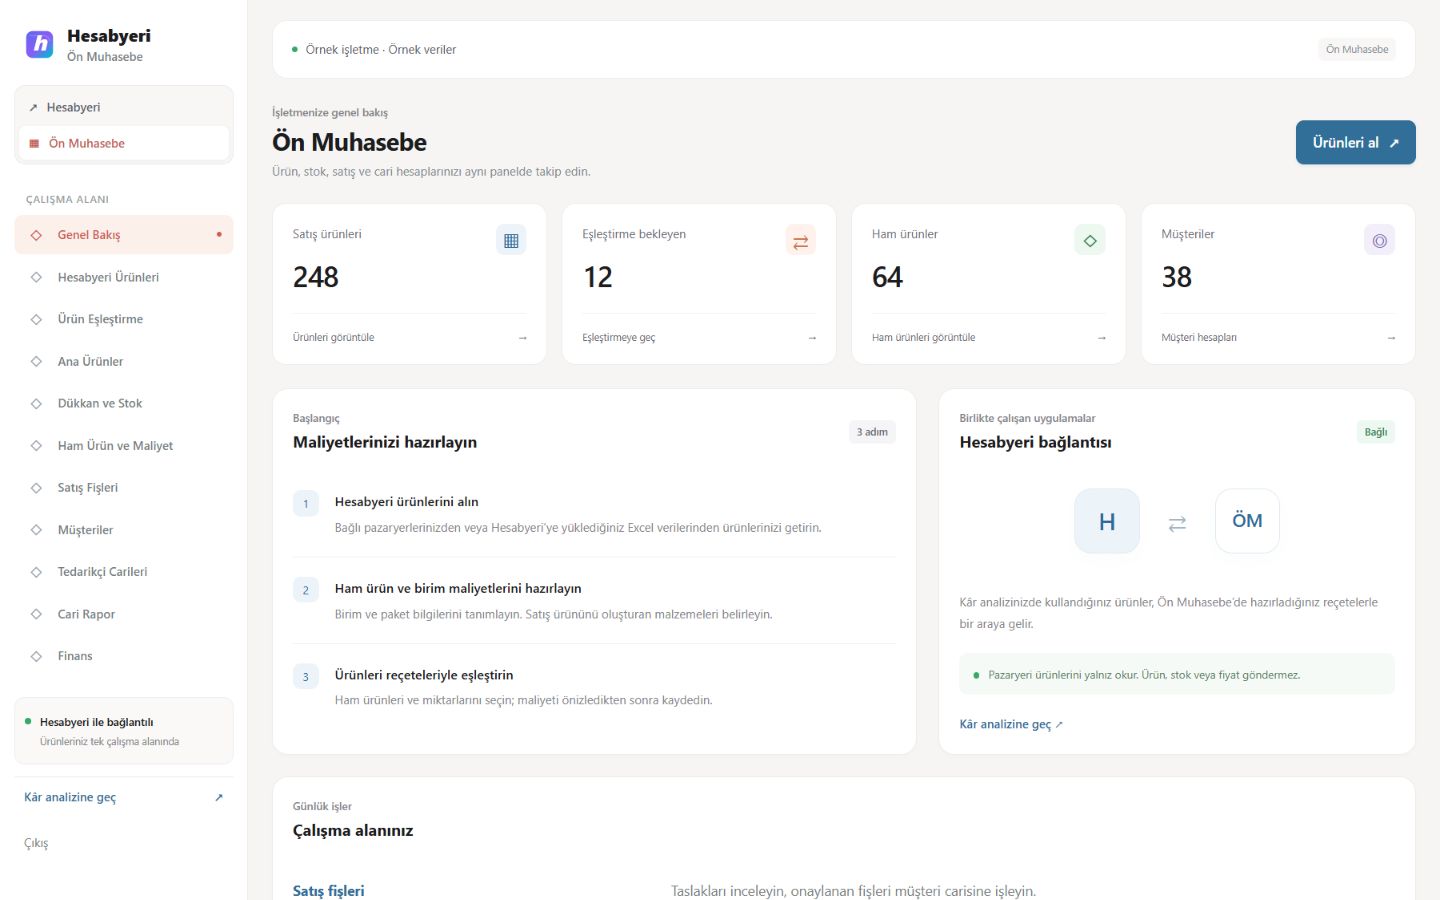Click the arrow next to Eşleştirmeye geç
This screenshot has width=1440, height=900.
(x=812, y=338)
